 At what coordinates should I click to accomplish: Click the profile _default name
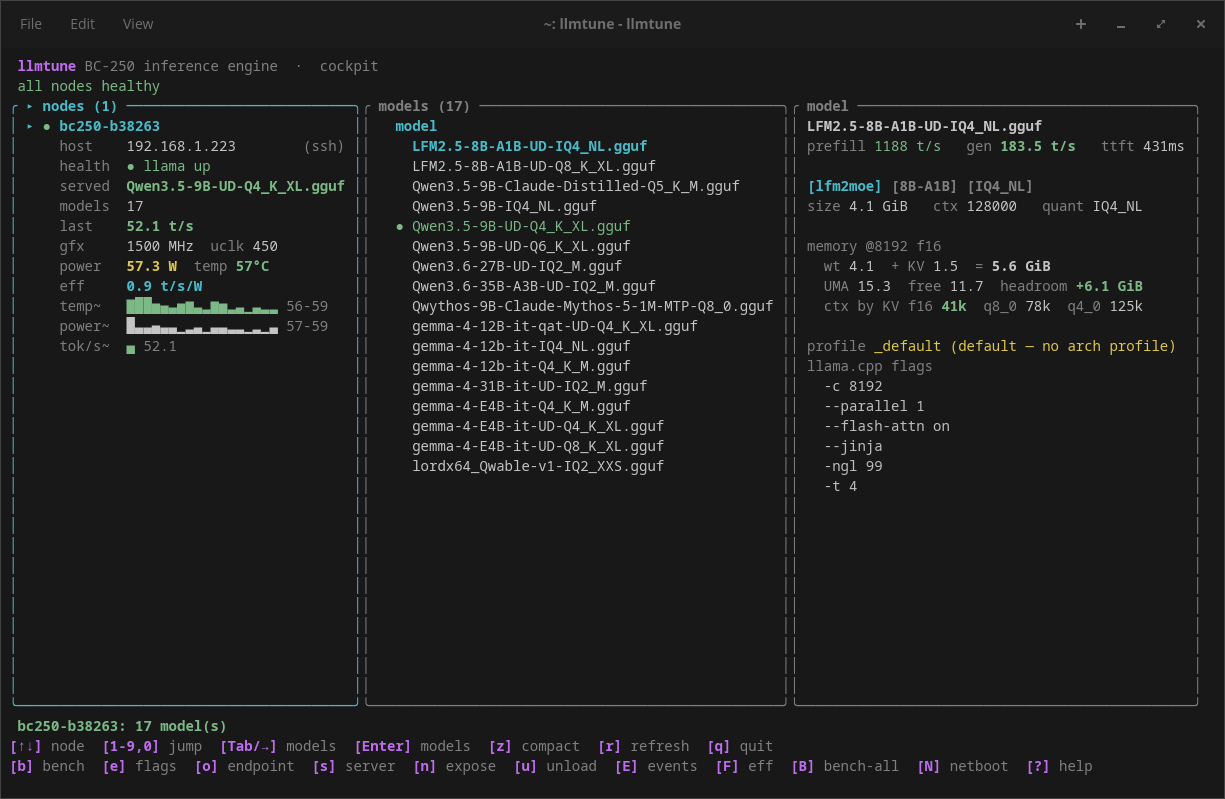908,346
